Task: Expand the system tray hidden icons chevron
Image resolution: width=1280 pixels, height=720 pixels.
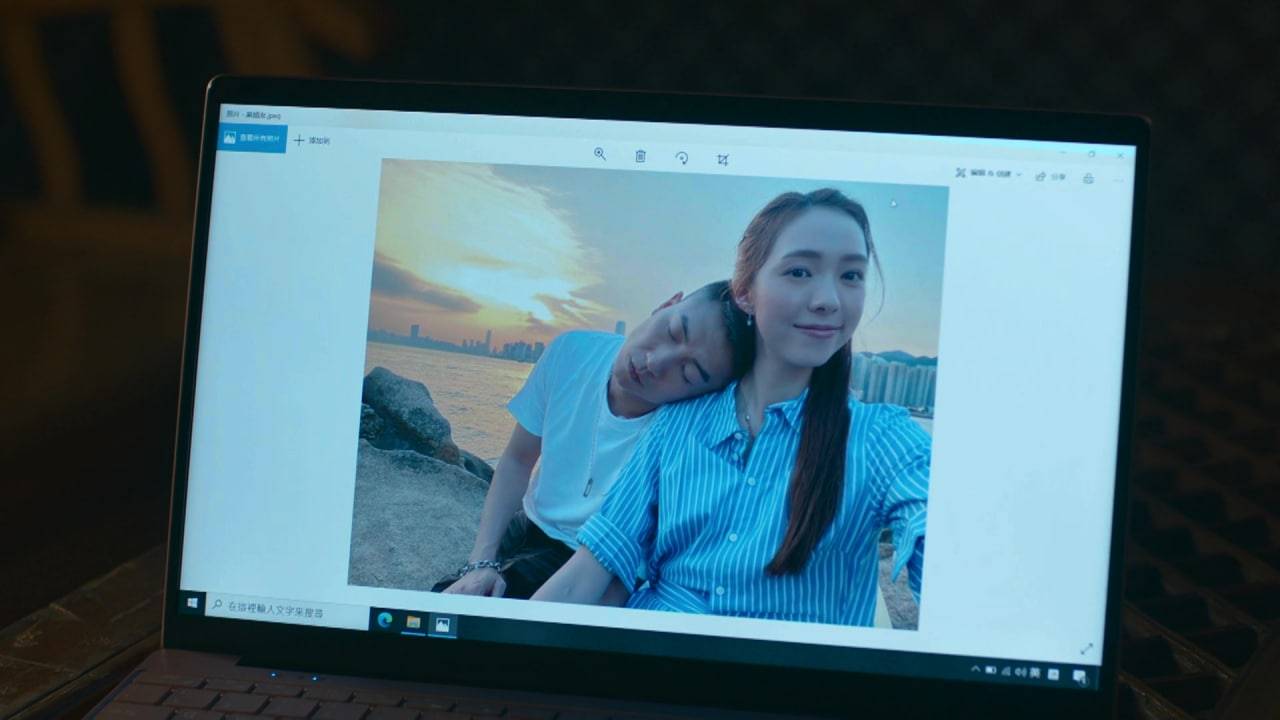Action: [x=975, y=668]
